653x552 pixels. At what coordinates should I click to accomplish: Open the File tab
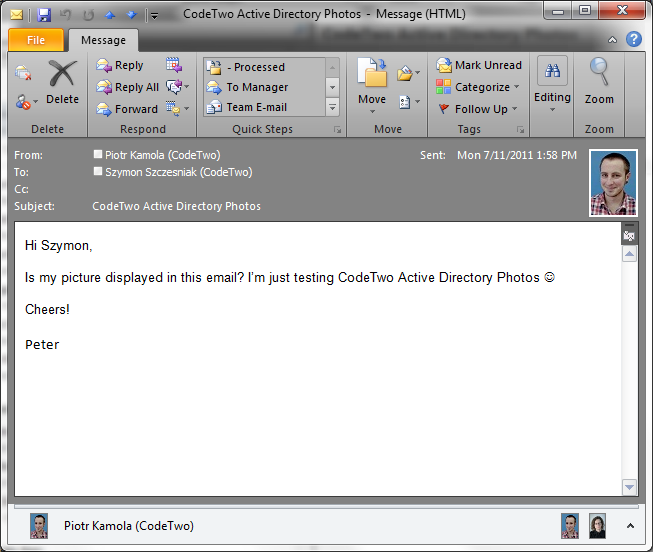click(x=36, y=40)
